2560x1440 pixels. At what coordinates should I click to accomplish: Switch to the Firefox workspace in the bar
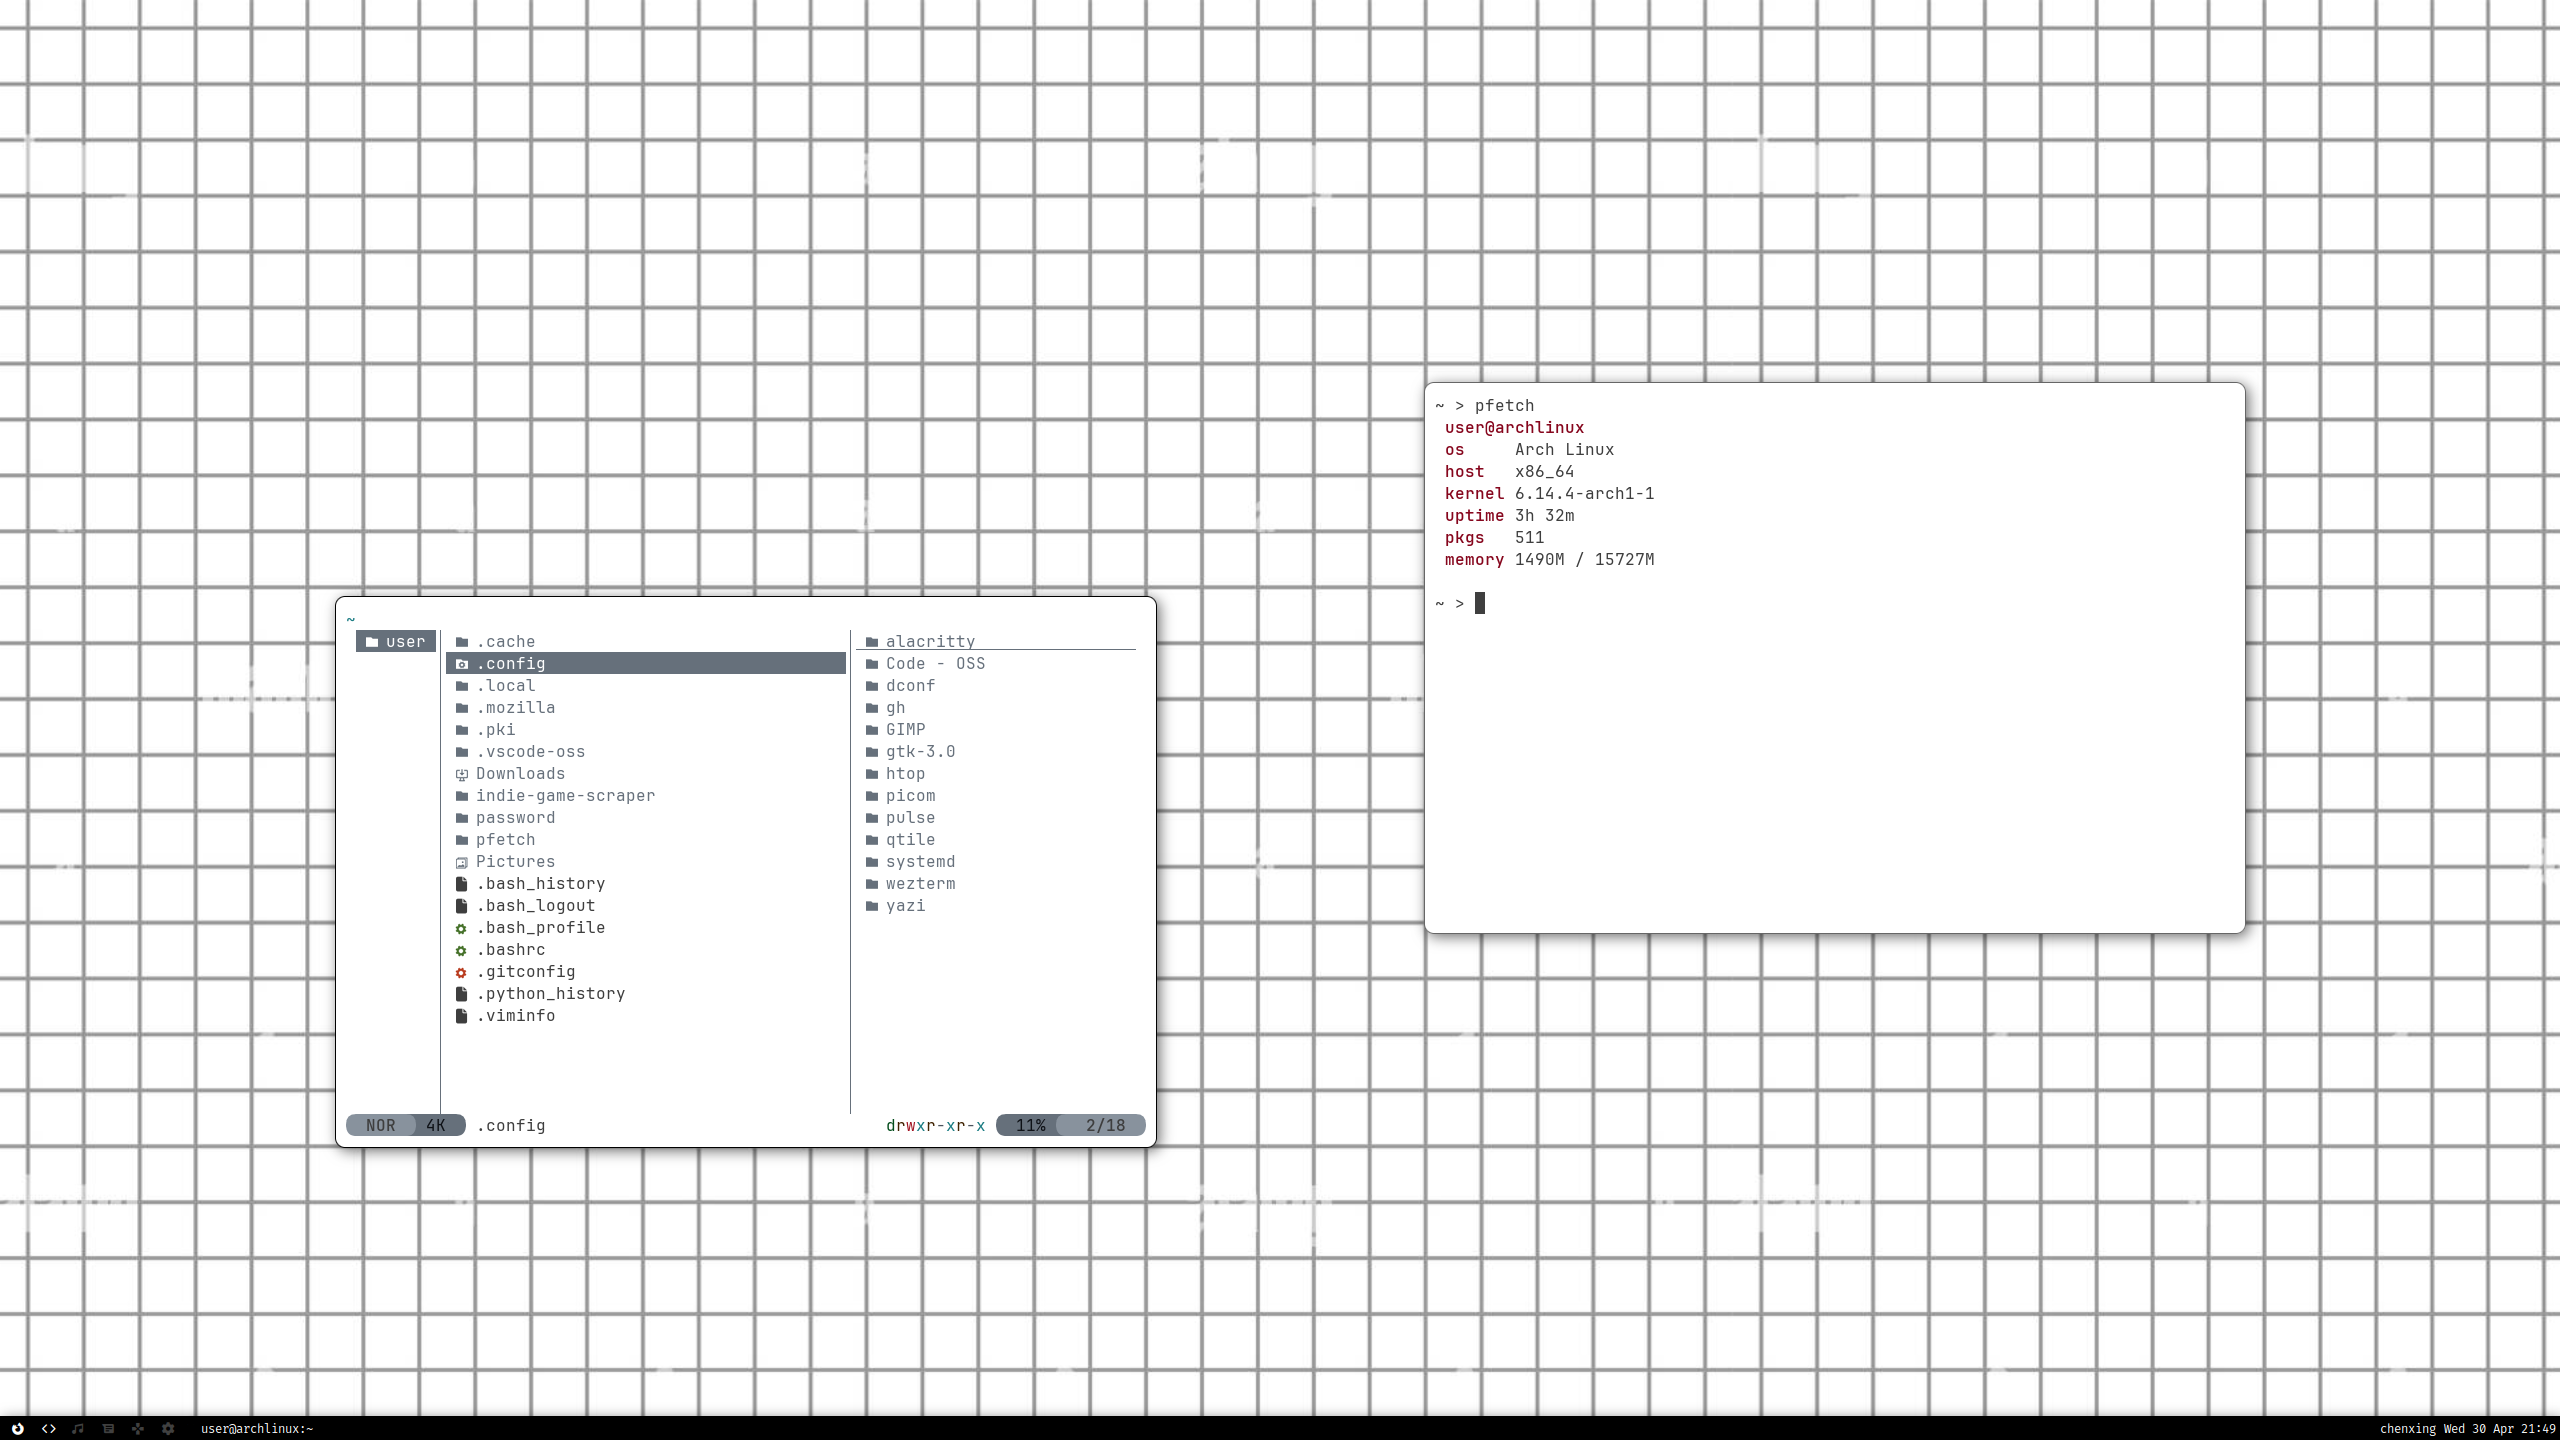[x=18, y=1428]
